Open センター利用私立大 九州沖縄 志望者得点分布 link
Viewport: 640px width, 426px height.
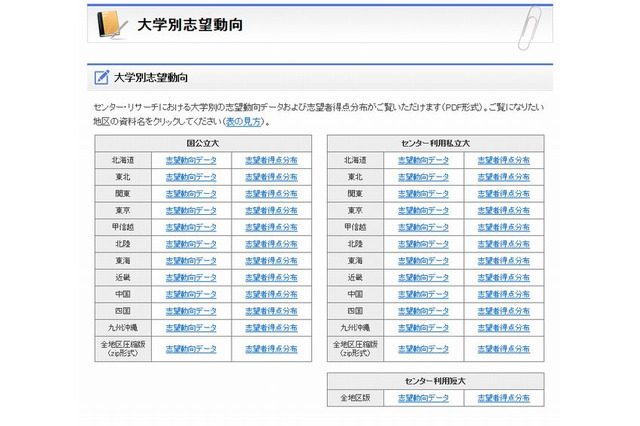(x=504, y=328)
